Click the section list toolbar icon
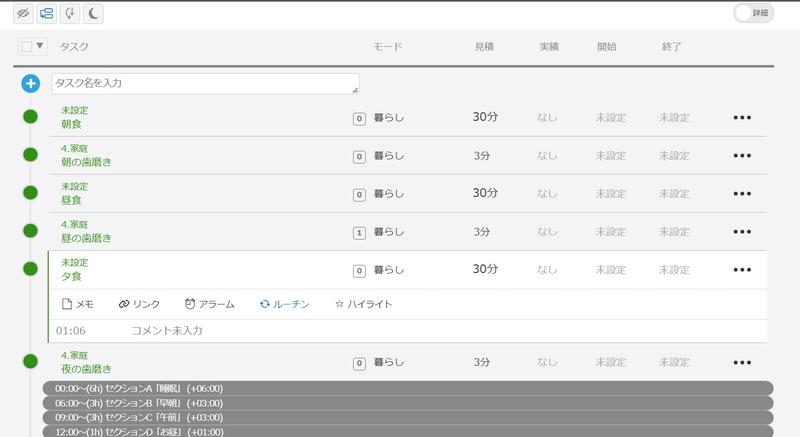This screenshot has height=437, width=800. (46, 13)
